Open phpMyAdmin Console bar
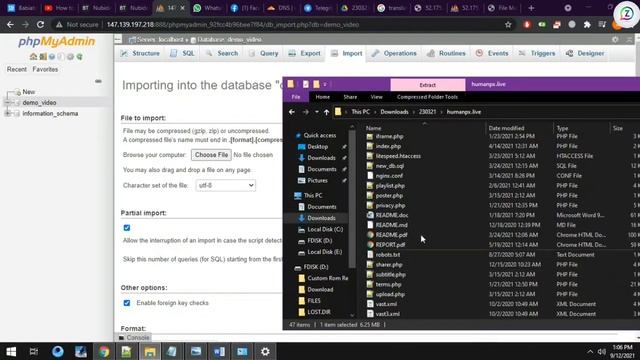The image size is (640, 360). 134,338
